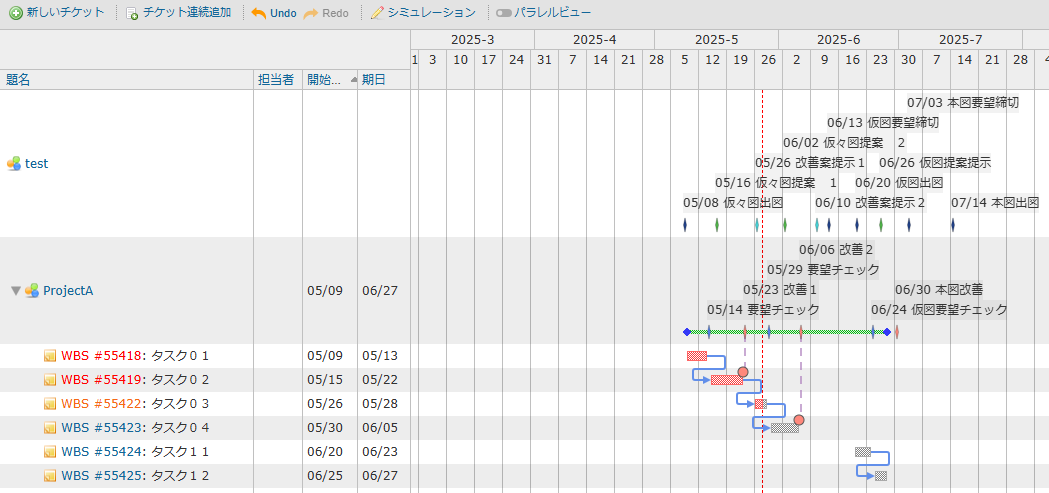Click the assignee column header
This screenshot has width=1049, height=493.
click(x=275, y=80)
